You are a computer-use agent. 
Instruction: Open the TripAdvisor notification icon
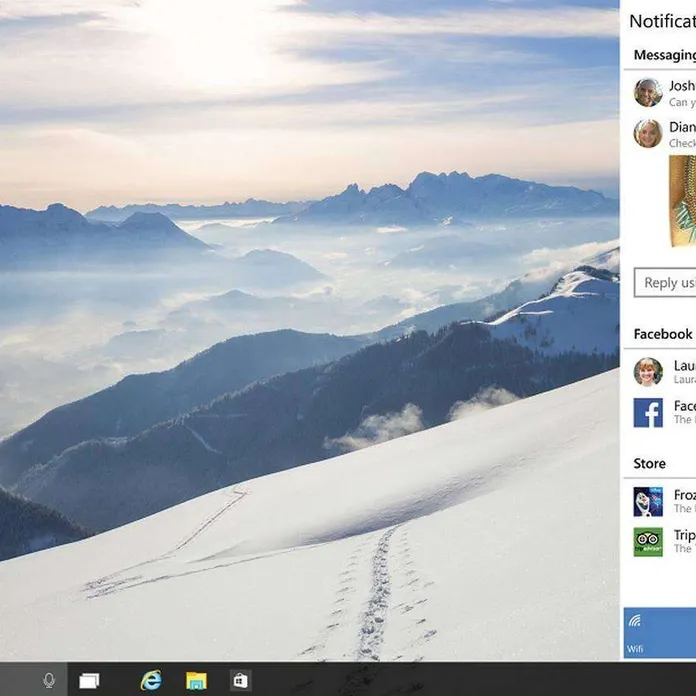tap(648, 541)
